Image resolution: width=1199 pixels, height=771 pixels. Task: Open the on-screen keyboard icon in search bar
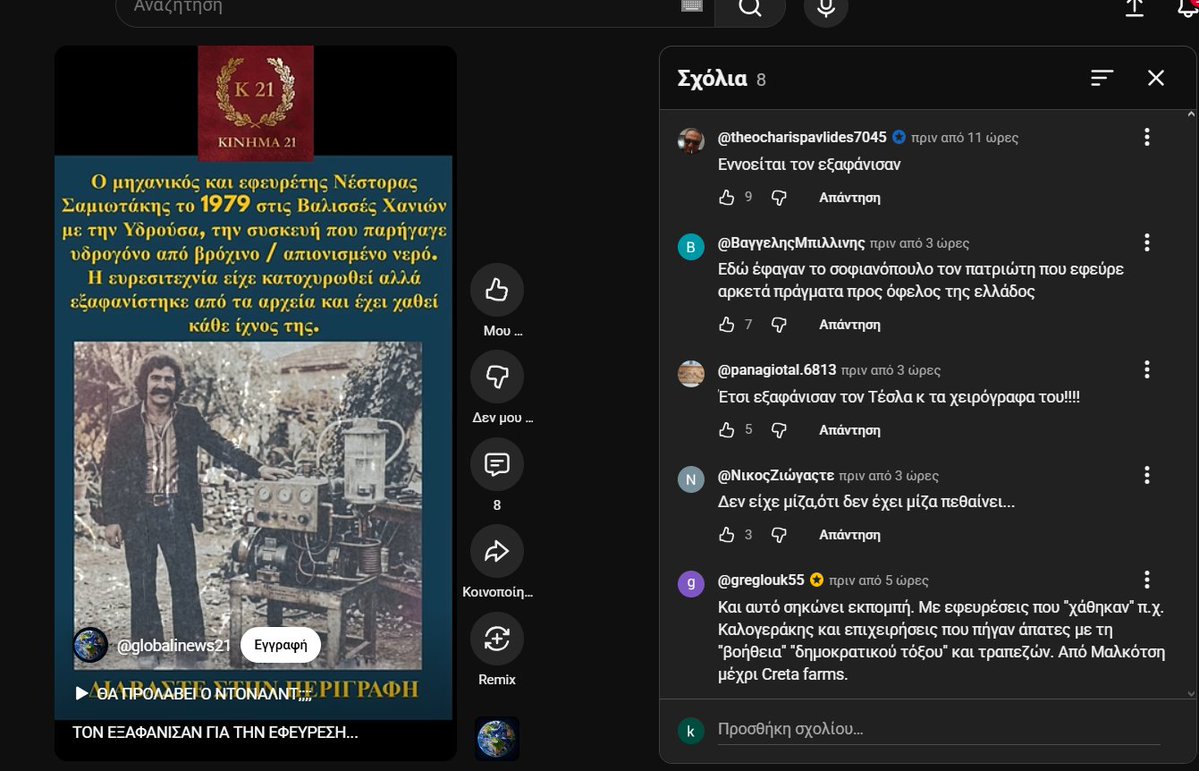pyautogui.click(x=691, y=6)
